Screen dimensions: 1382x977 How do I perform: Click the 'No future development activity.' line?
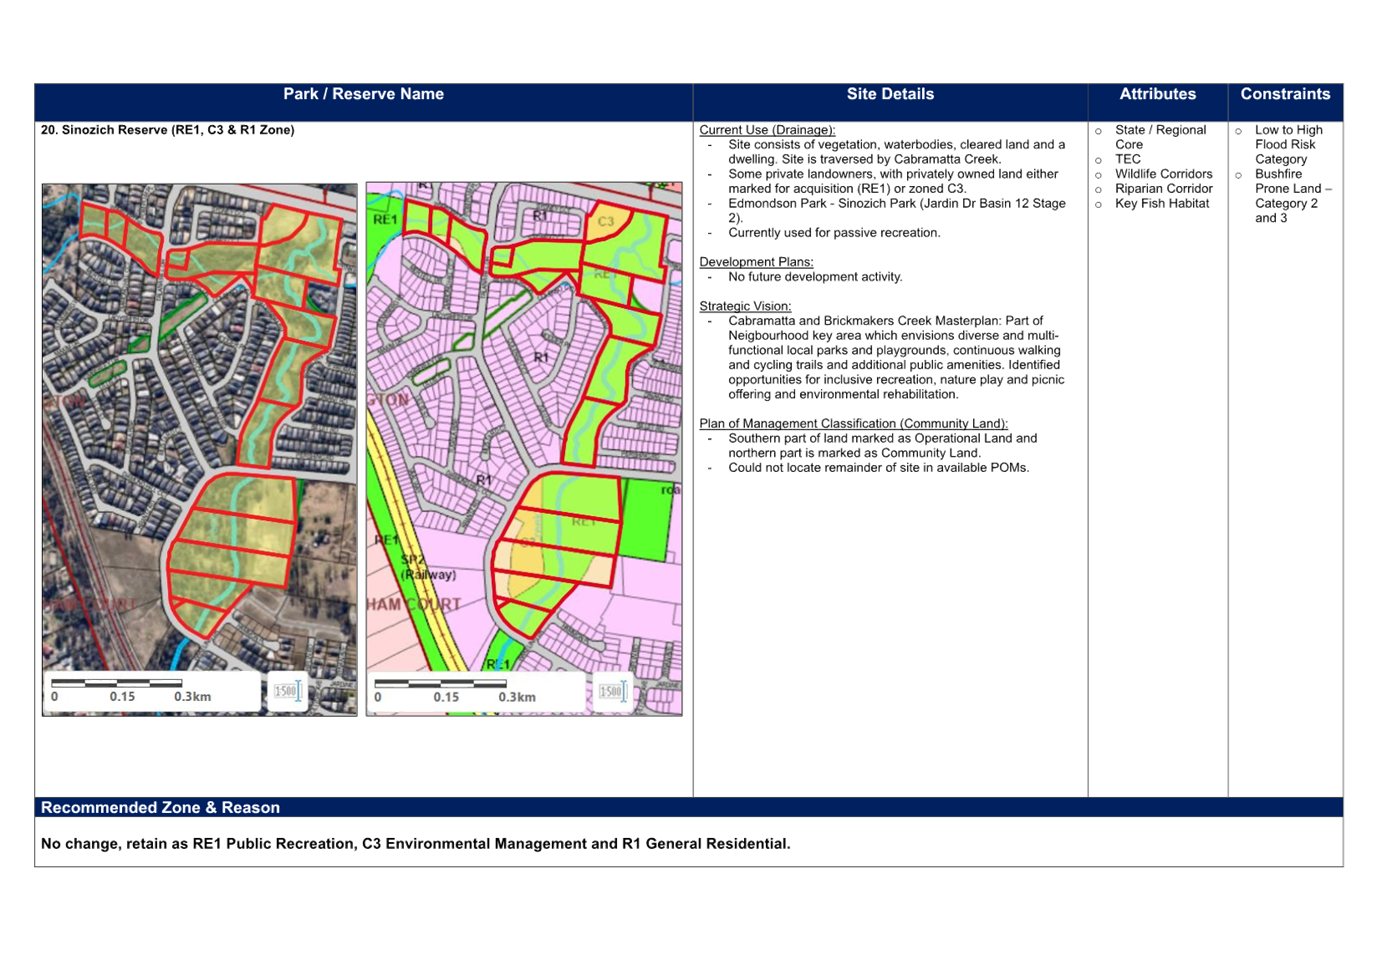815,277
